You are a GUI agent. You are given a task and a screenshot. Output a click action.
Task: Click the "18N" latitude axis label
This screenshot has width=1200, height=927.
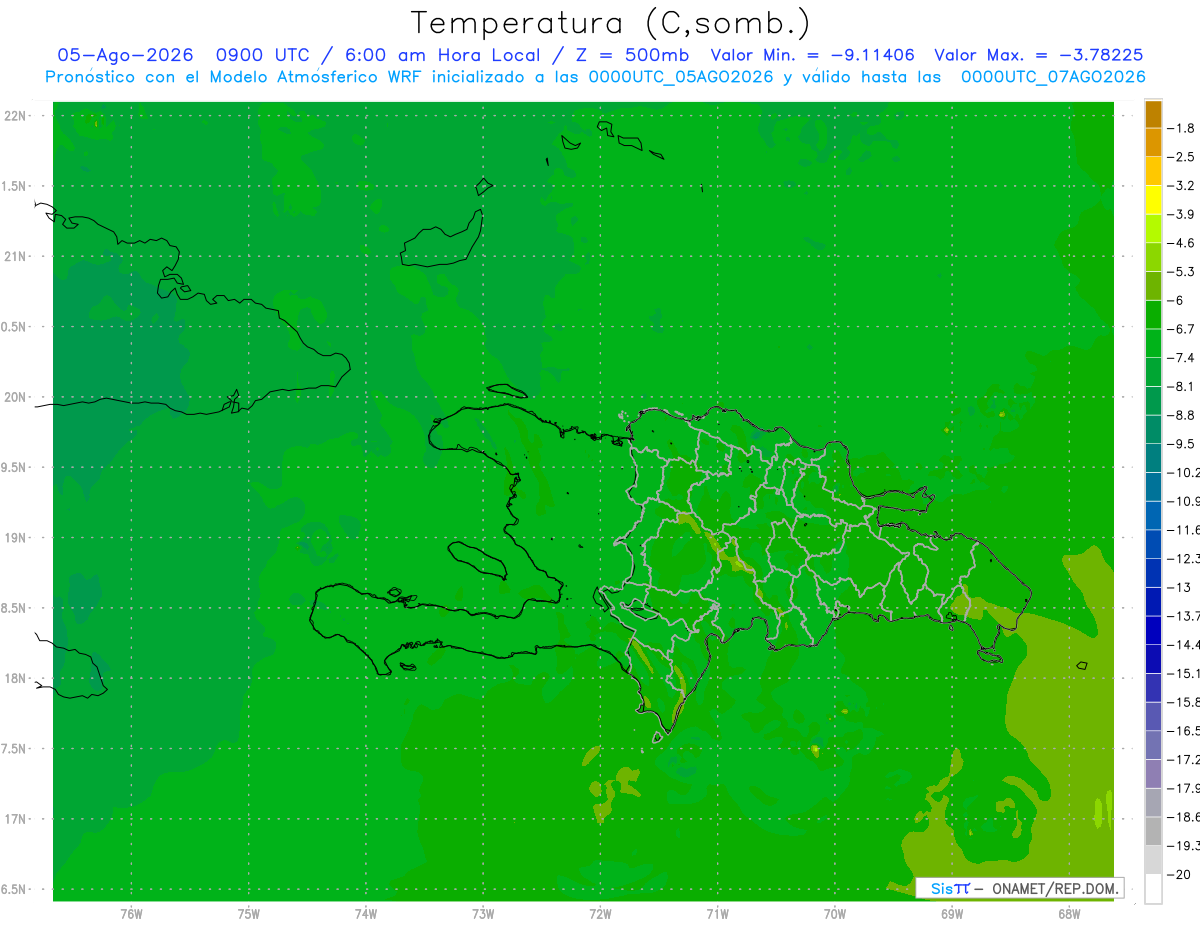[x=17, y=678]
